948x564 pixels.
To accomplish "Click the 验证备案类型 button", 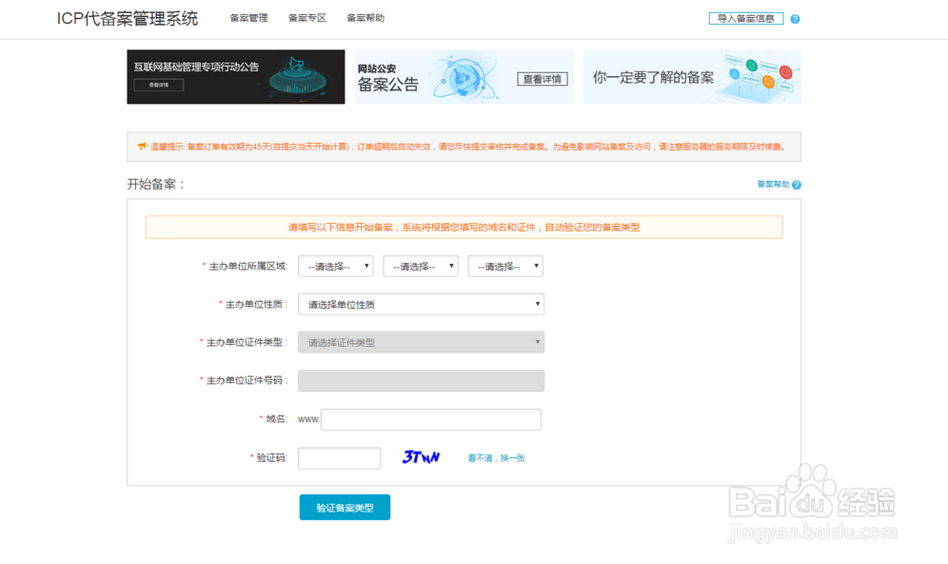I will pyautogui.click(x=345, y=507).
